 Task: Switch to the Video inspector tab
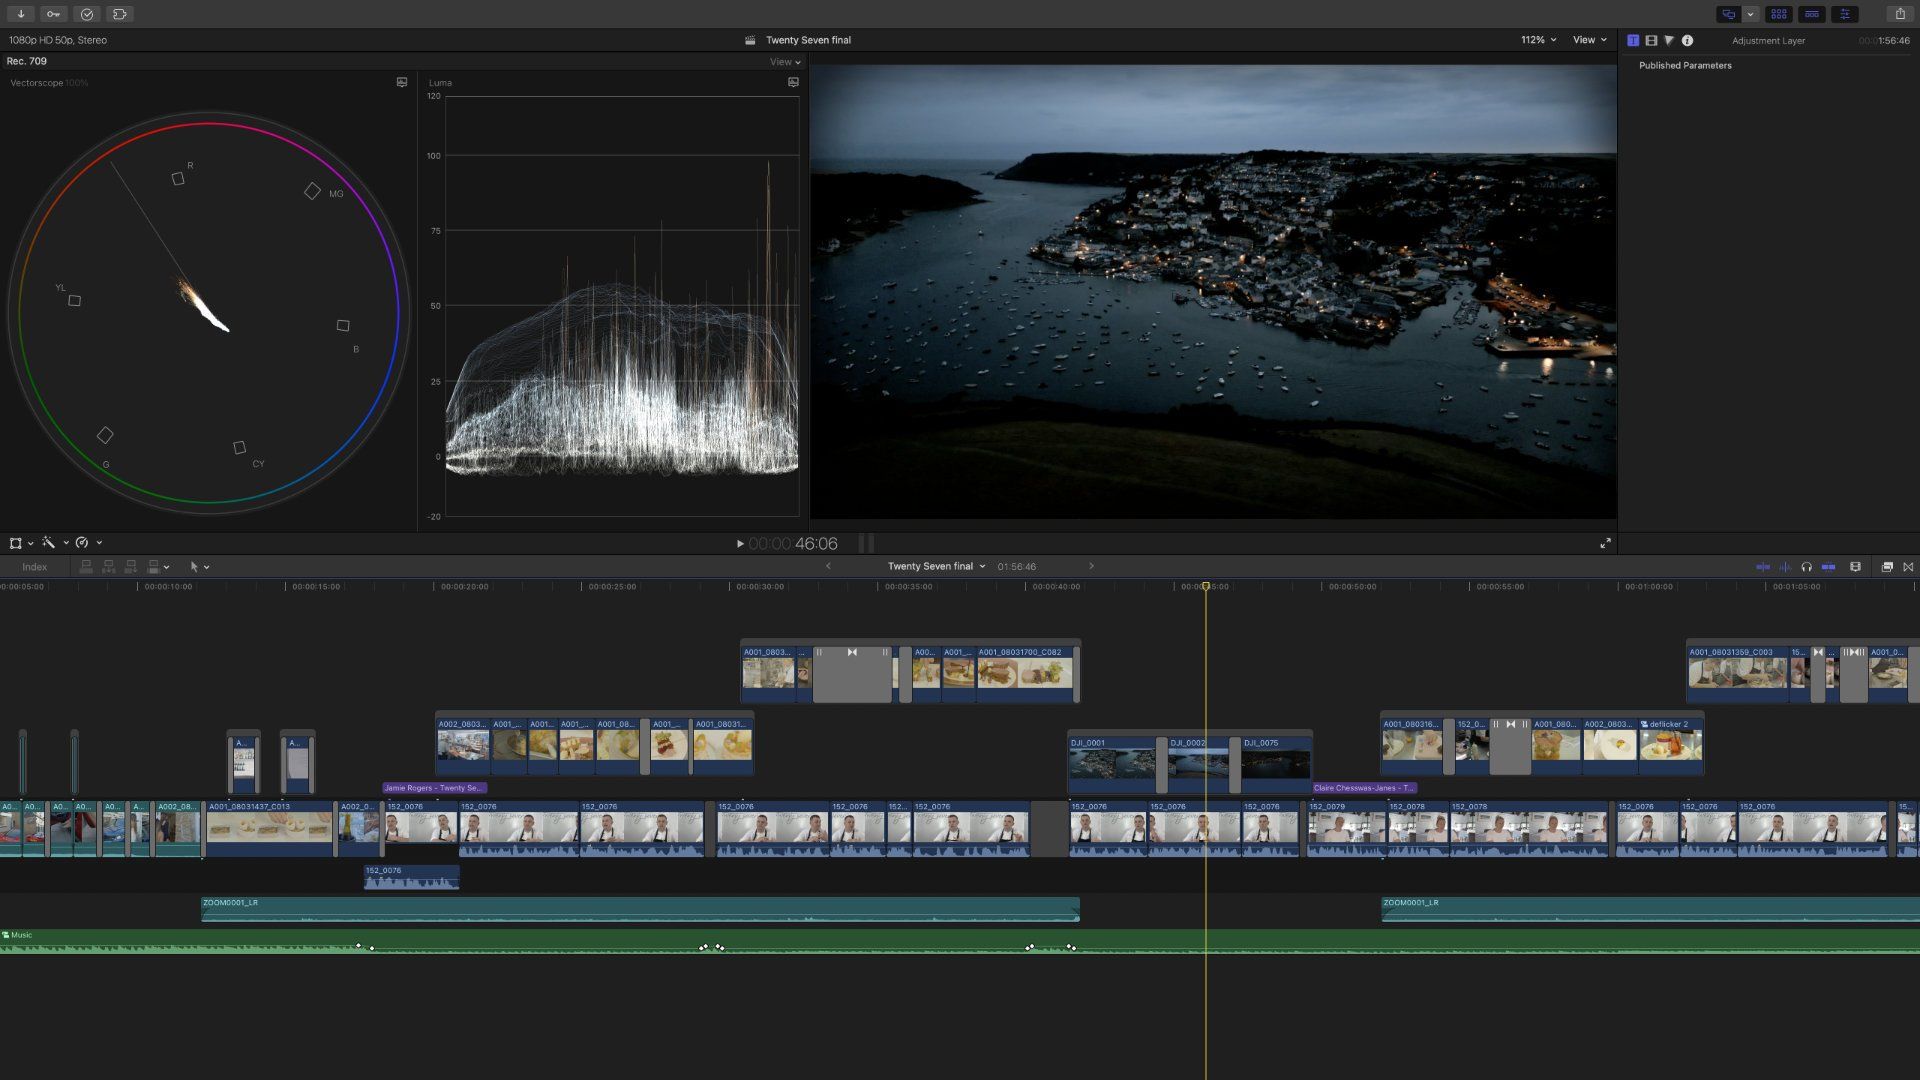pyautogui.click(x=1650, y=40)
